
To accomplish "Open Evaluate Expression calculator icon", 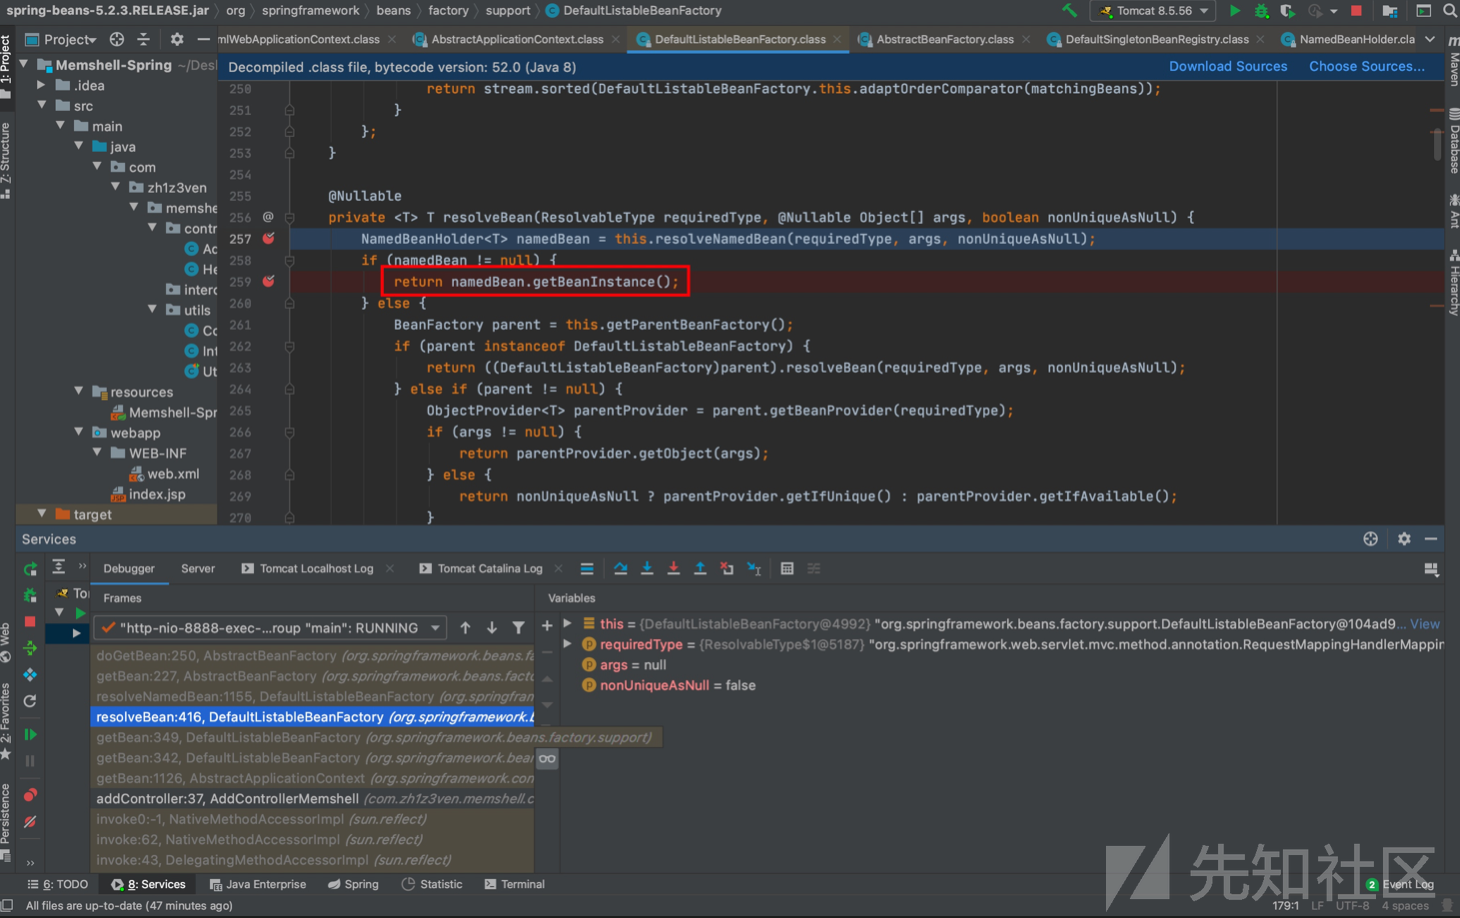I will pyautogui.click(x=787, y=568).
